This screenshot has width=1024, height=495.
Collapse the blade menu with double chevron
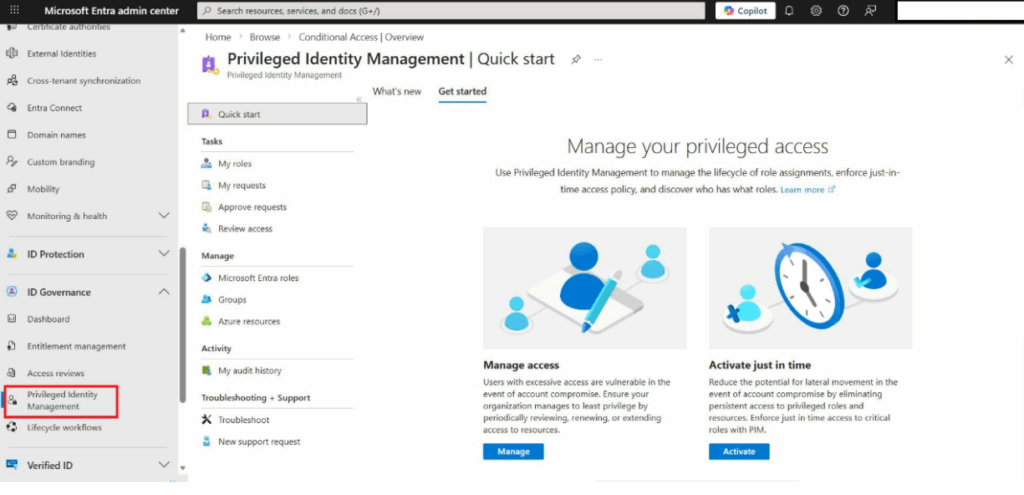(x=359, y=99)
